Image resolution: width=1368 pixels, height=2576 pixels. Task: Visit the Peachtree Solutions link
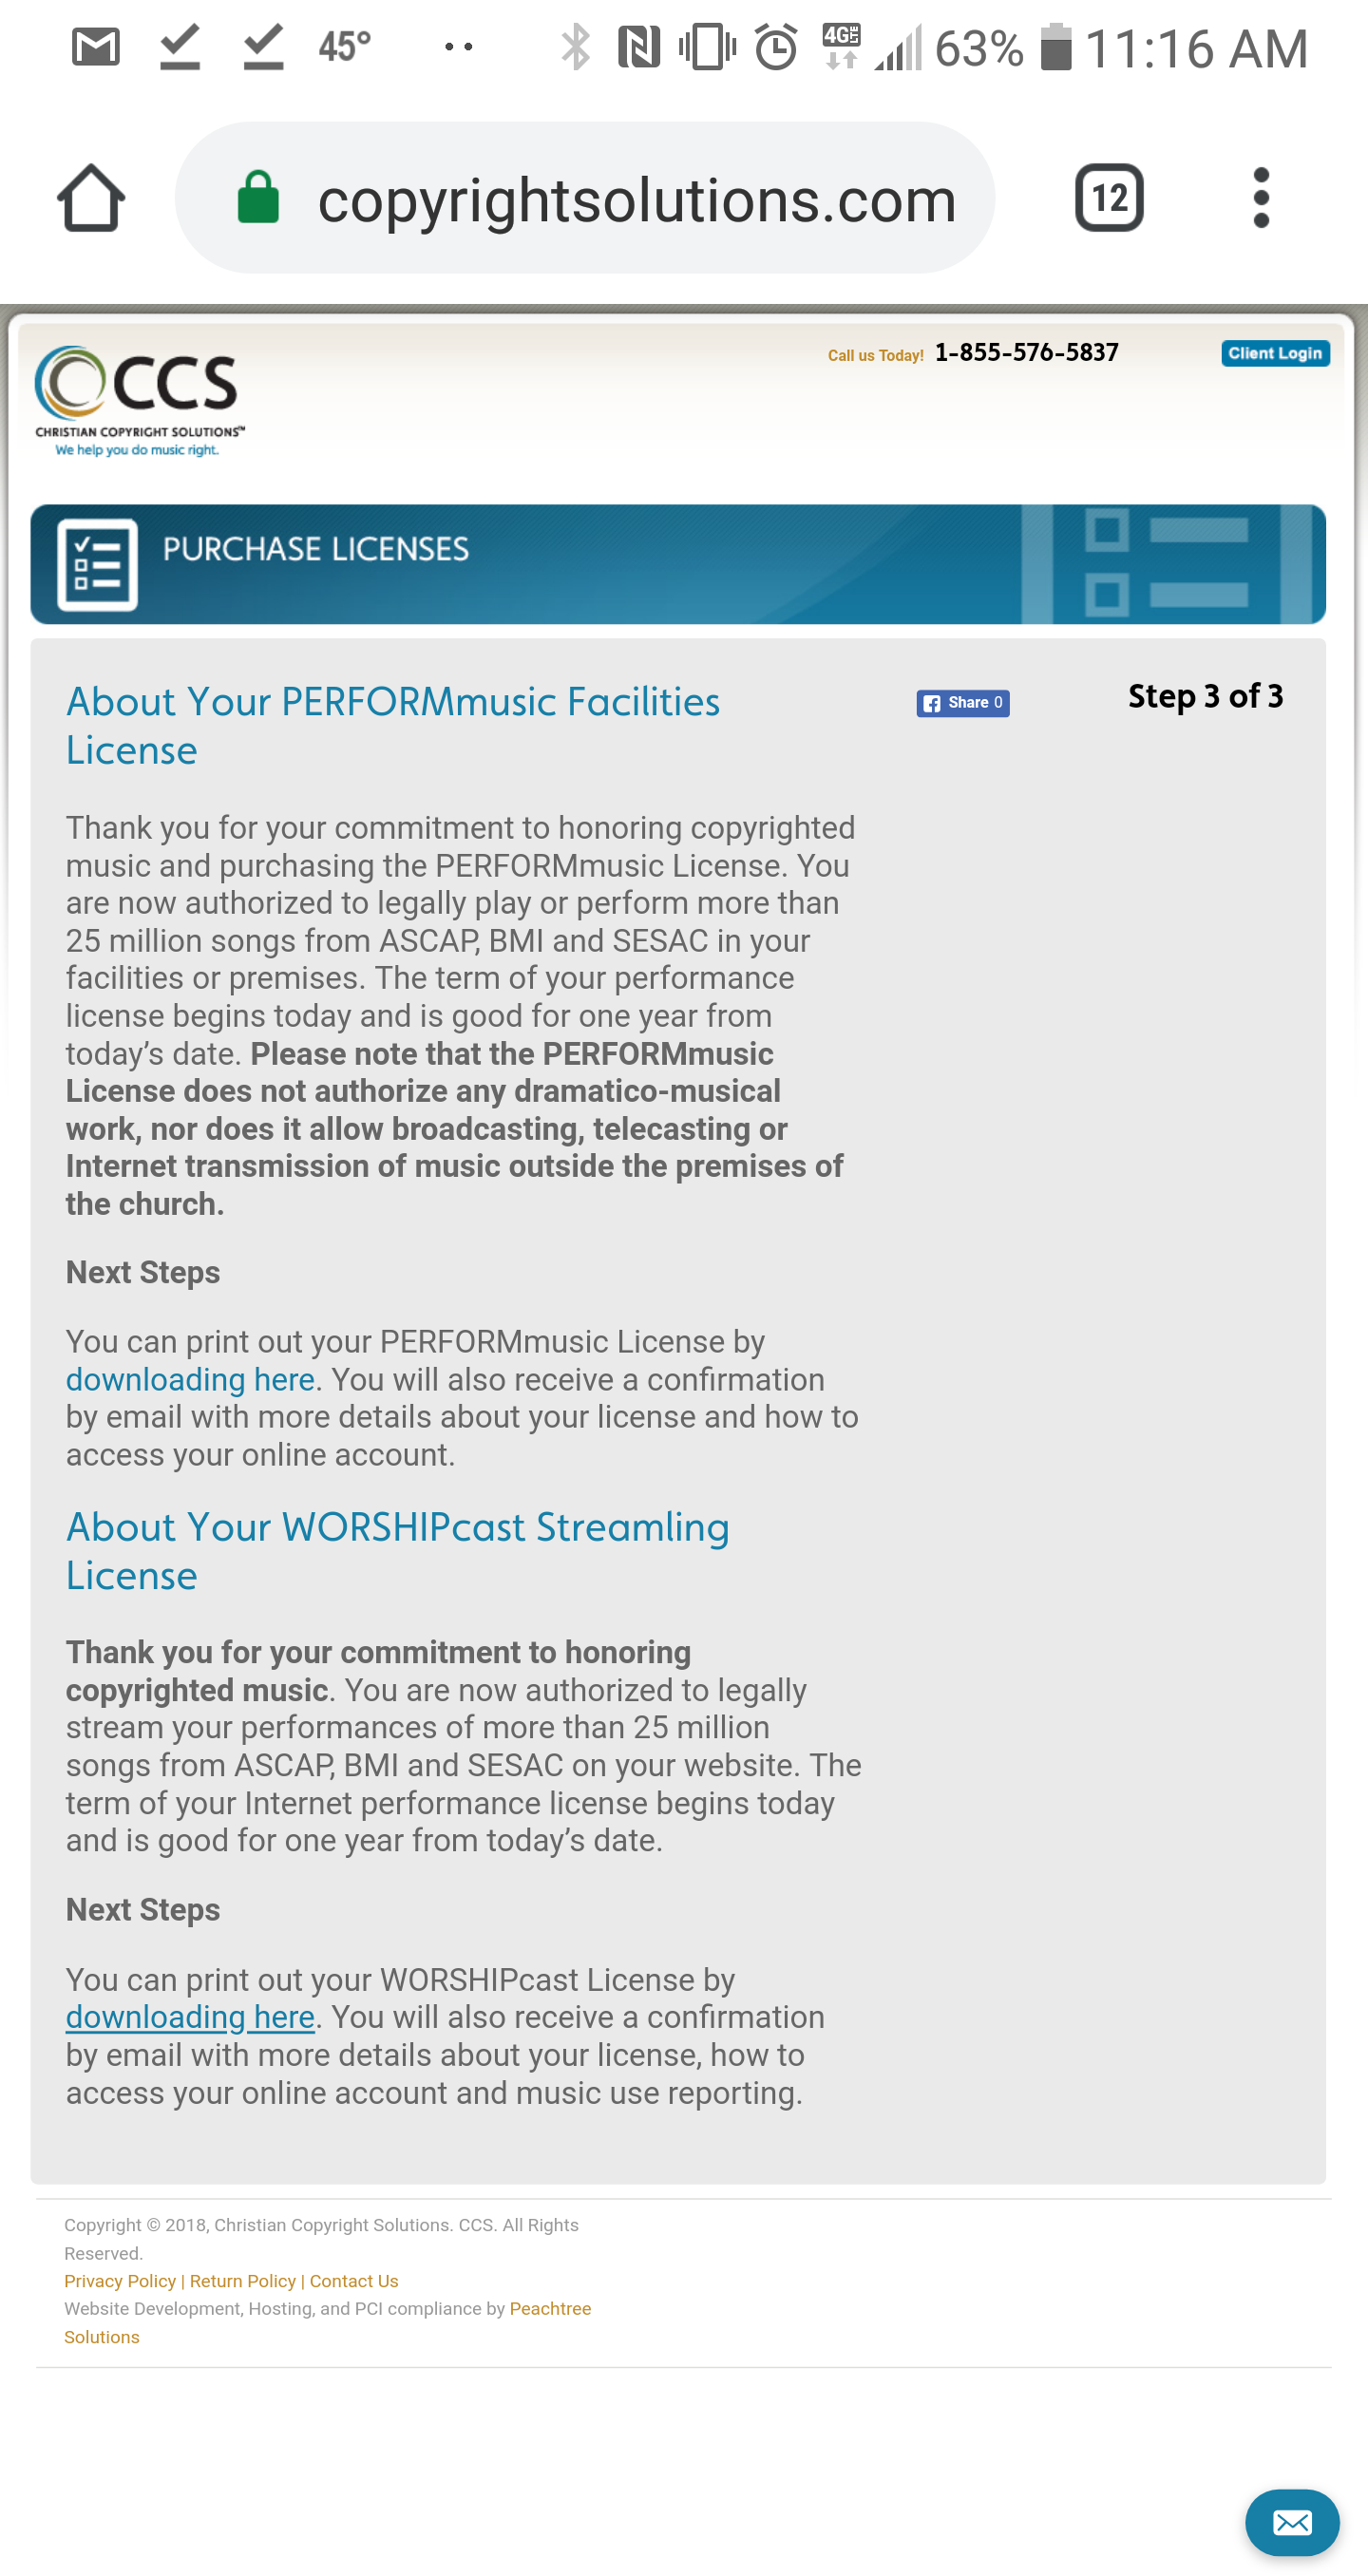(x=550, y=2309)
